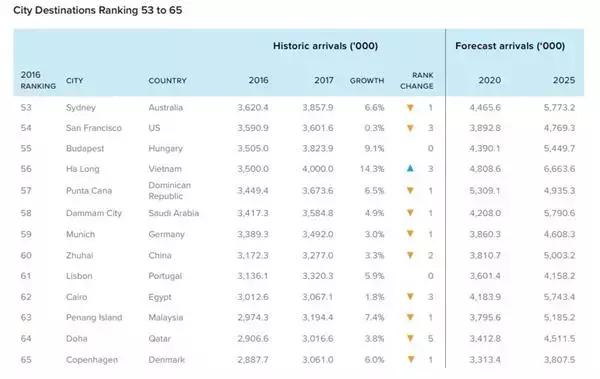Click the down arrow in Penang Island row

click(410, 317)
